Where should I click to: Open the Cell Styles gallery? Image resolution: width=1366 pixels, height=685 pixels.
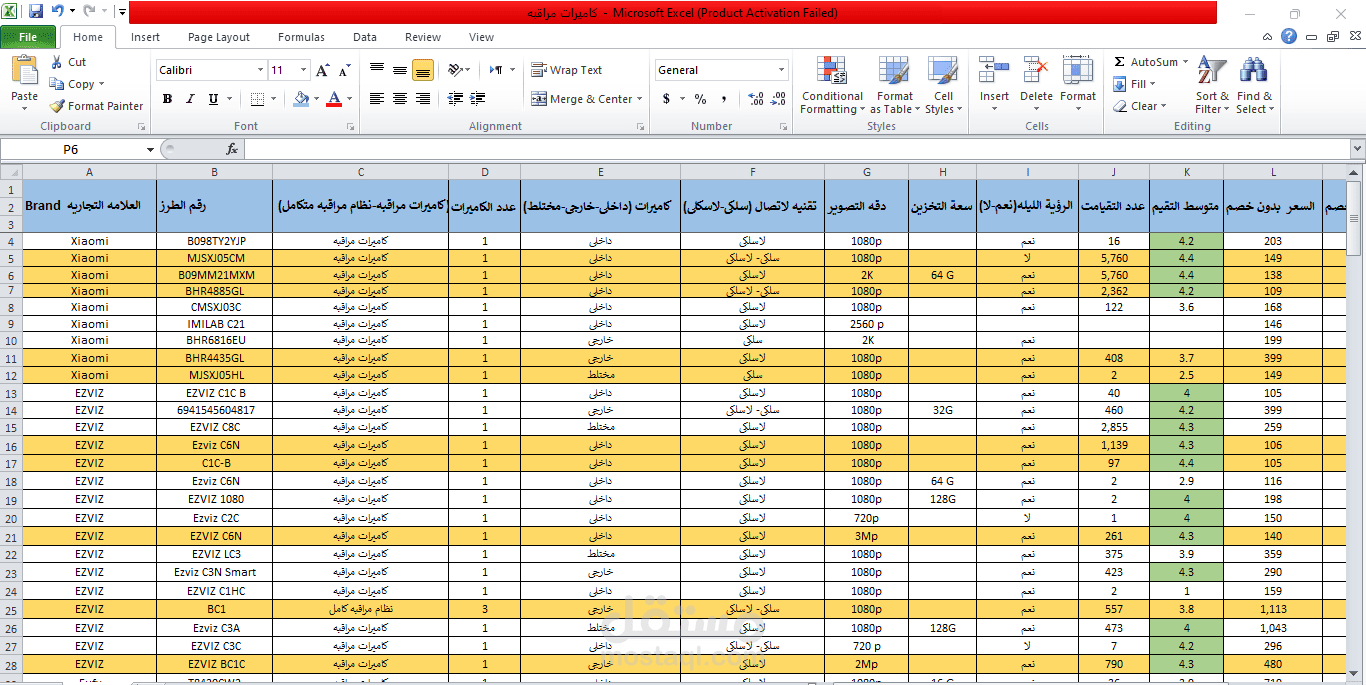pyautogui.click(x=943, y=85)
